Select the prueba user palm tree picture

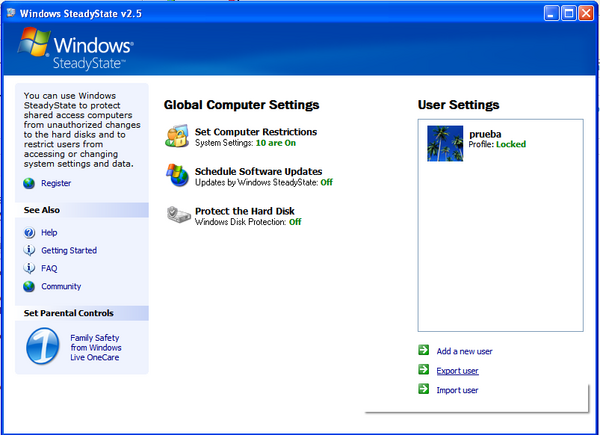pos(445,143)
